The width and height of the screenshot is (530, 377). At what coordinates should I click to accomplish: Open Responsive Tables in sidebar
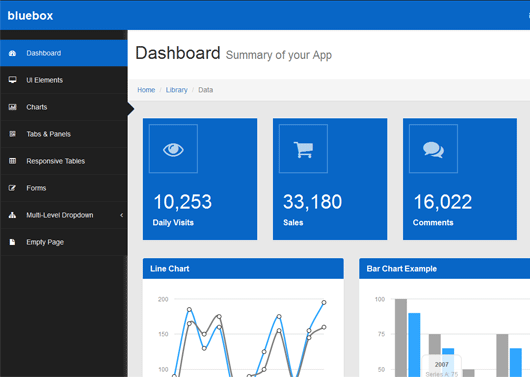(x=64, y=161)
